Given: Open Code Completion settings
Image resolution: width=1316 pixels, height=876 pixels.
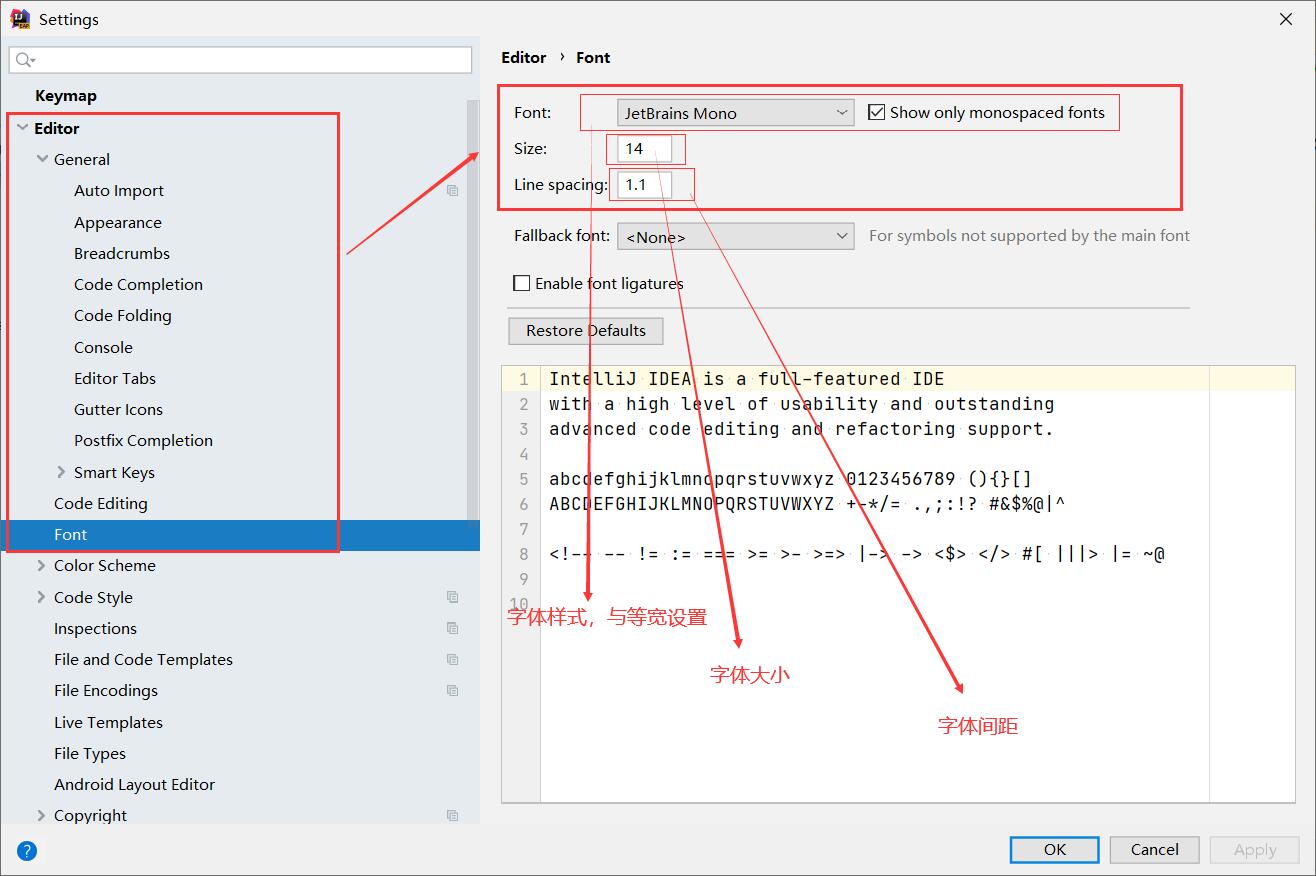Looking at the screenshot, I should 138,284.
